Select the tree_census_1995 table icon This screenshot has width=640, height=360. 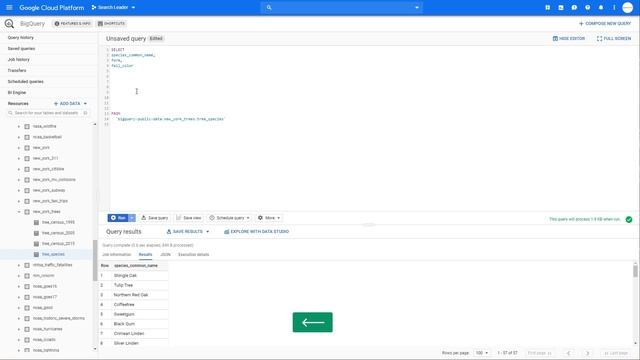(36, 222)
